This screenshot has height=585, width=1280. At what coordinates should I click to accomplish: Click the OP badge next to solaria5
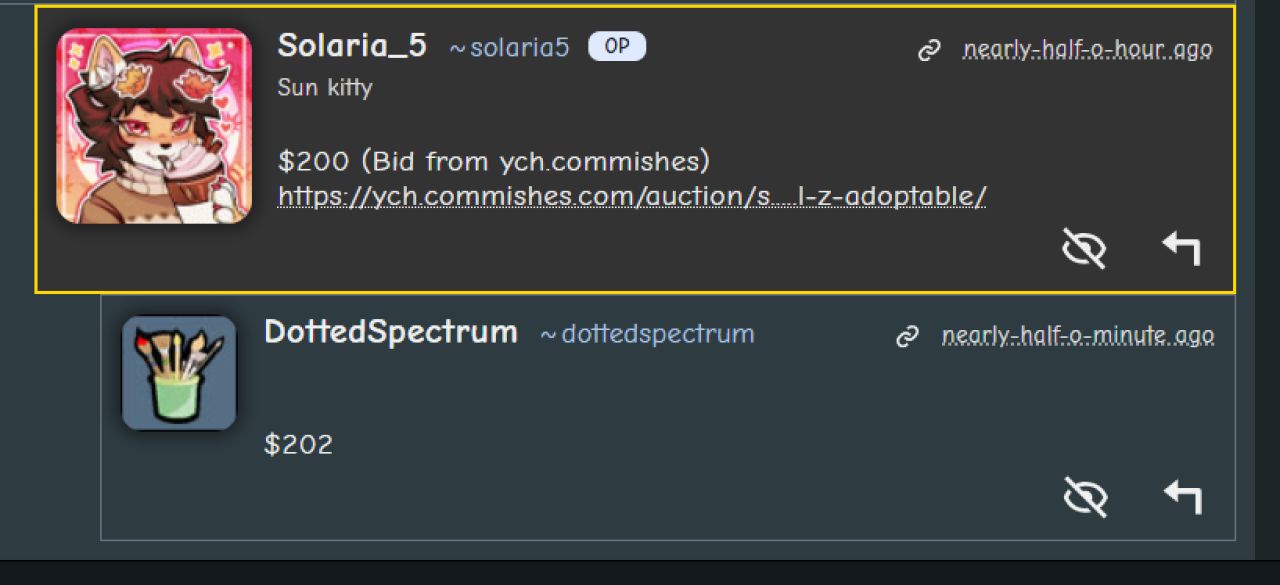[x=617, y=47]
